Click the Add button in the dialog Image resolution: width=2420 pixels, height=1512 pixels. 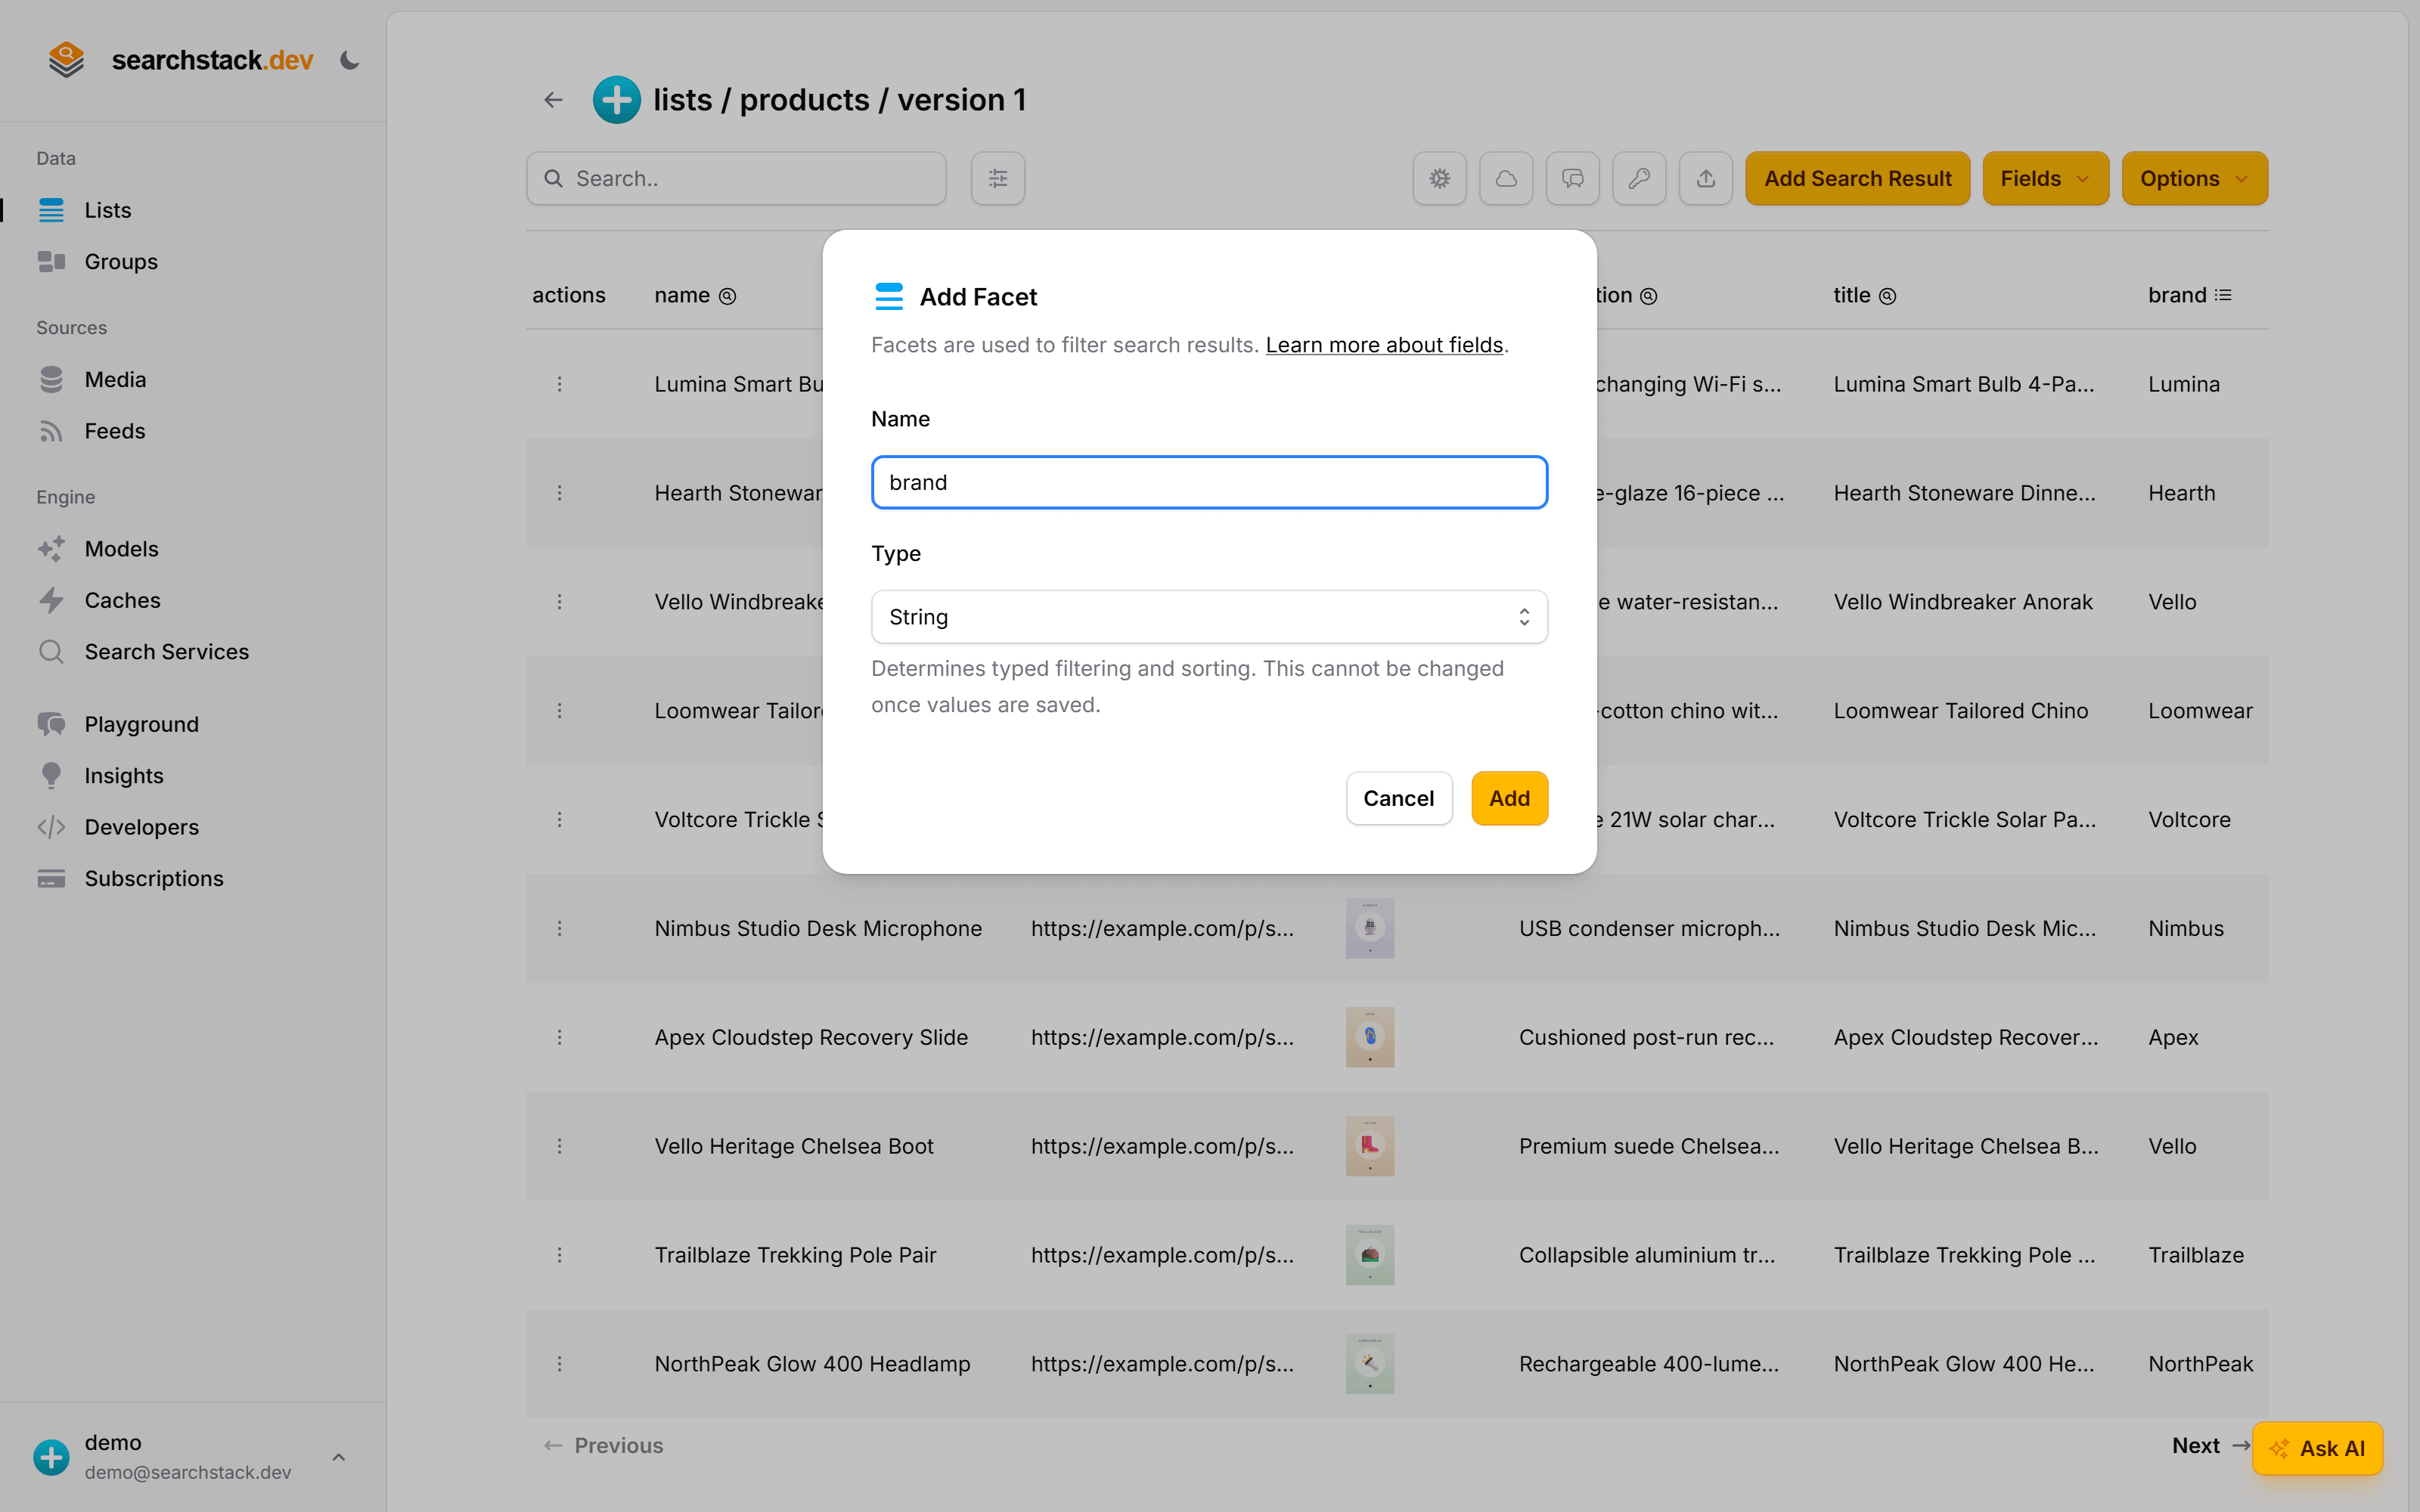1509,798
